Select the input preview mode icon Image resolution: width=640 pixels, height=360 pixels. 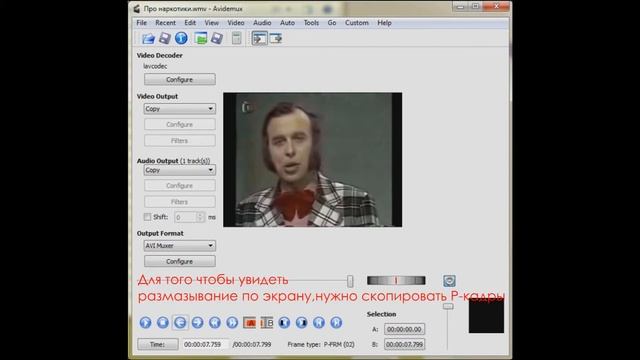[x=260, y=38]
